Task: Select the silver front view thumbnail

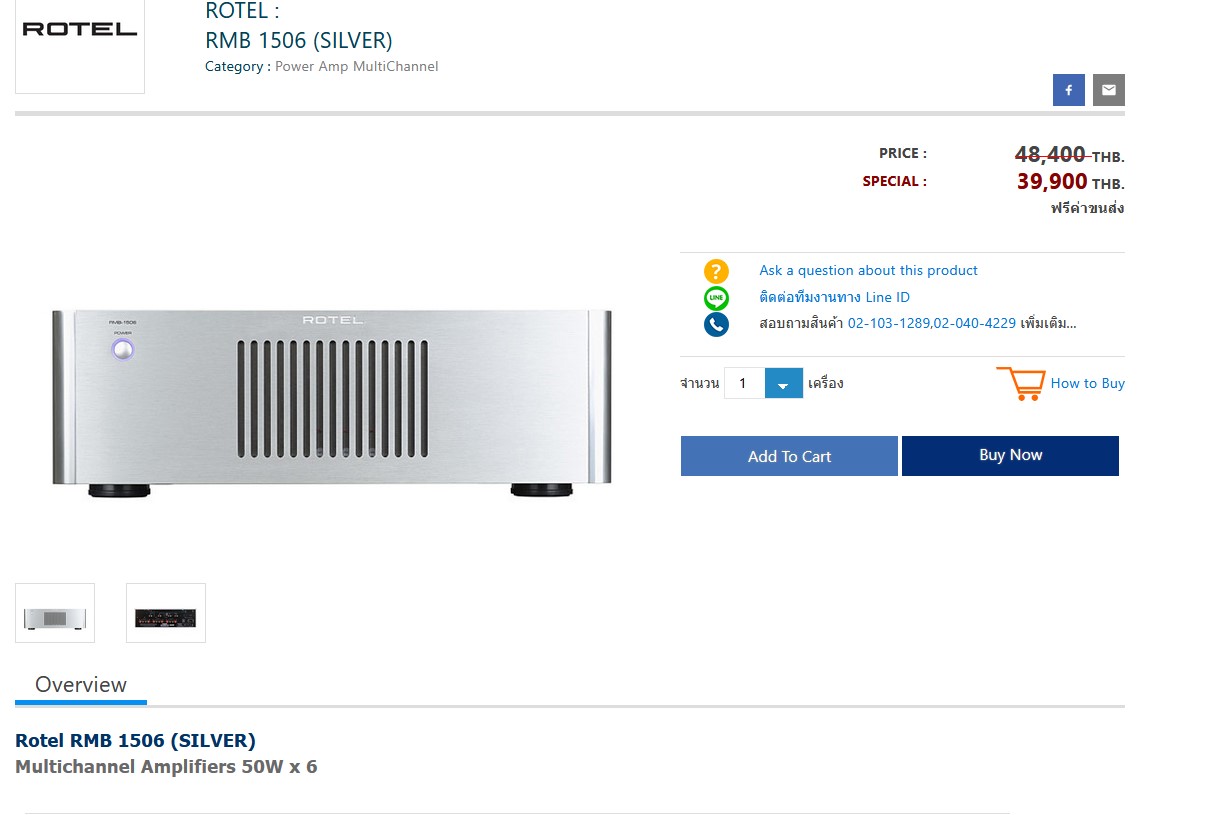Action: [55, 613]
